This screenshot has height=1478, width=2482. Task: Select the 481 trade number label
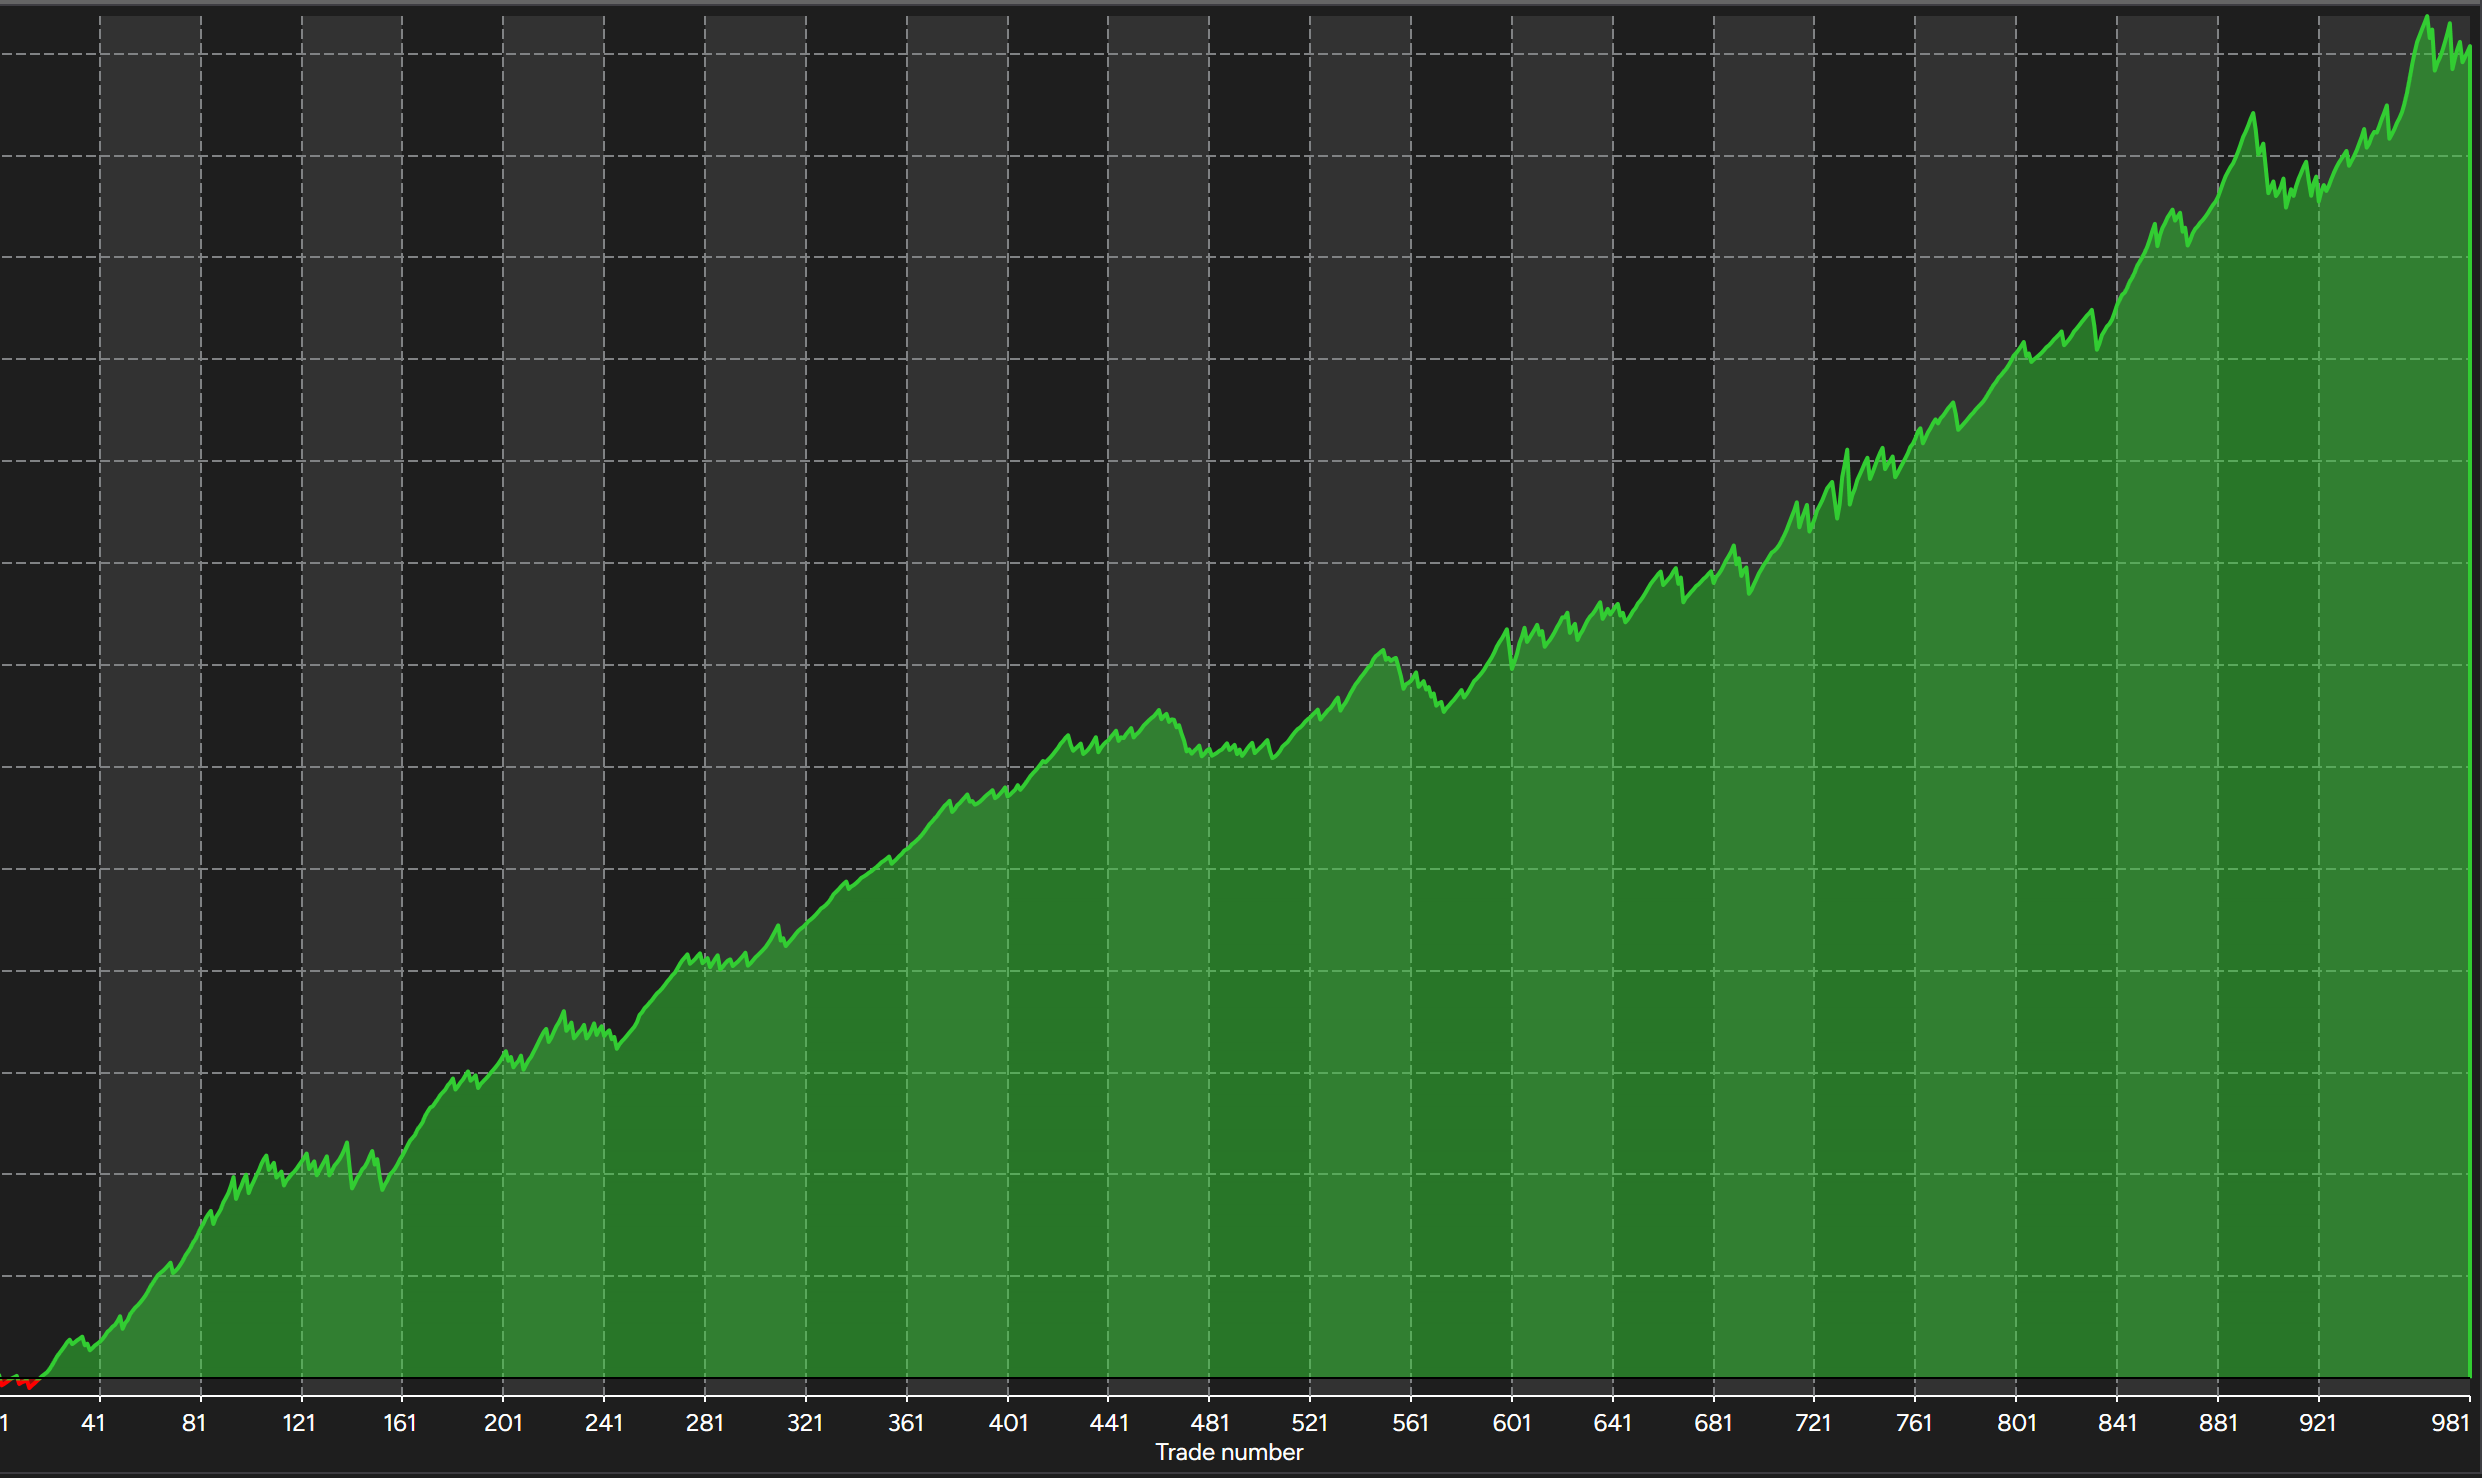[x=1210, y=1423]
